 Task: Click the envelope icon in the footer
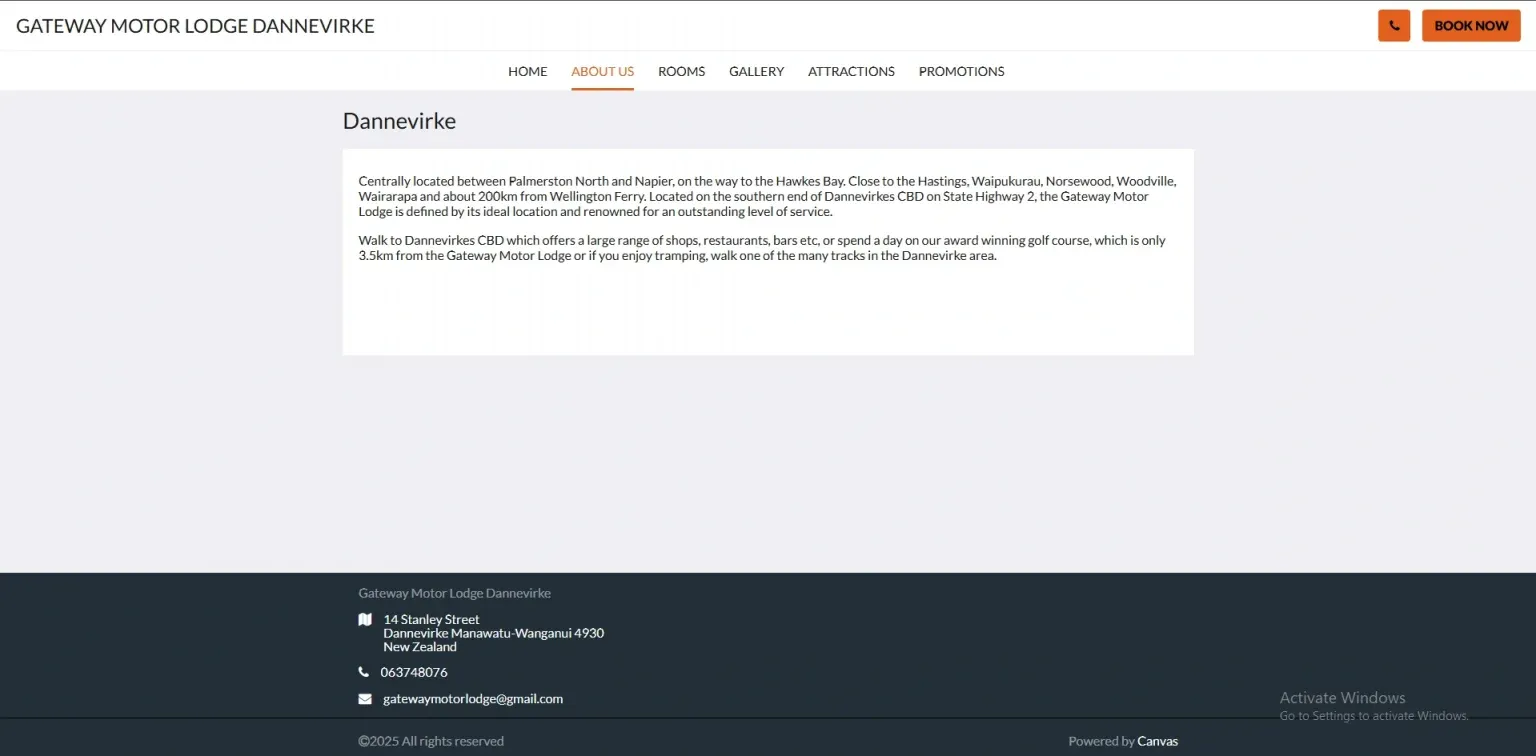point(365,699)
